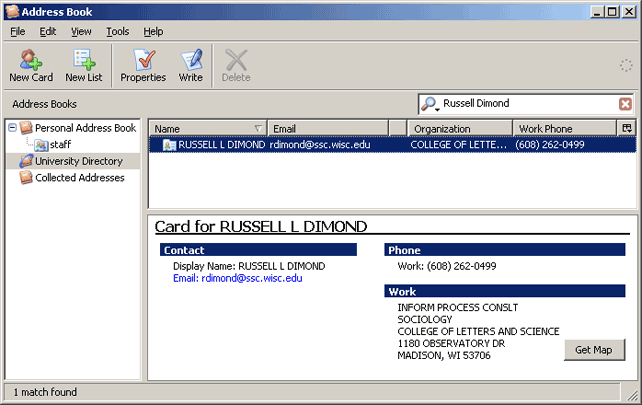Viewport: 642px width, 405px height.
Task: Click the 1180 OBSERVATORY DR address line
Action: click(x=451, y=343)
